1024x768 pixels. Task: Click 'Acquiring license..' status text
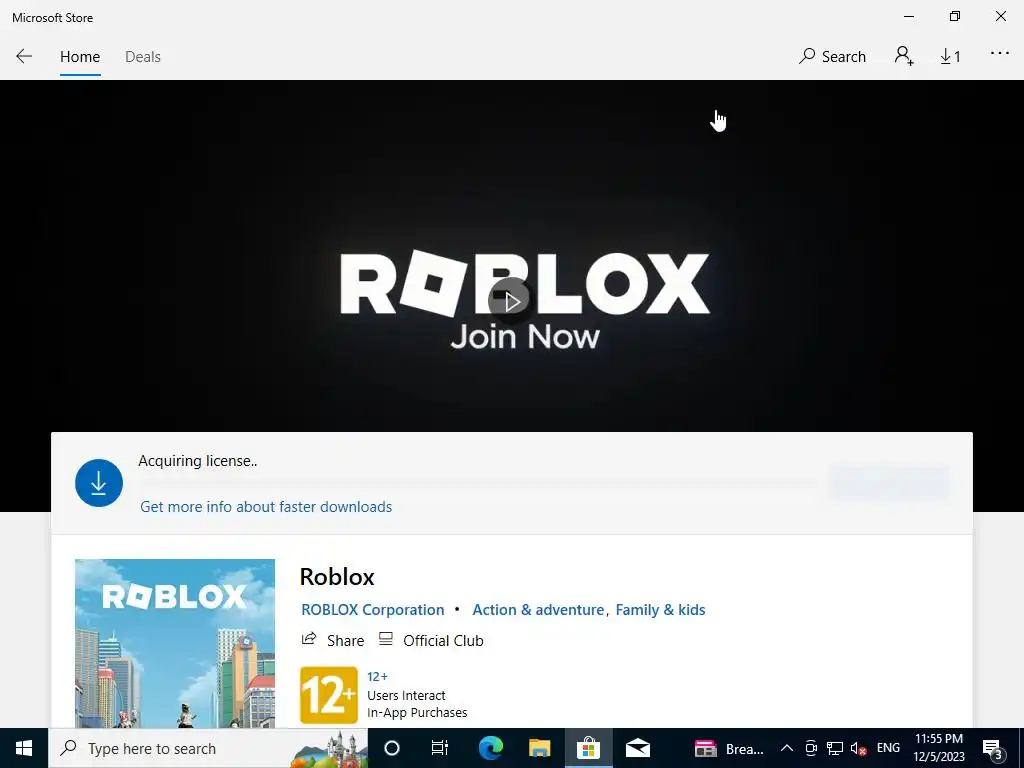point(197,461)
